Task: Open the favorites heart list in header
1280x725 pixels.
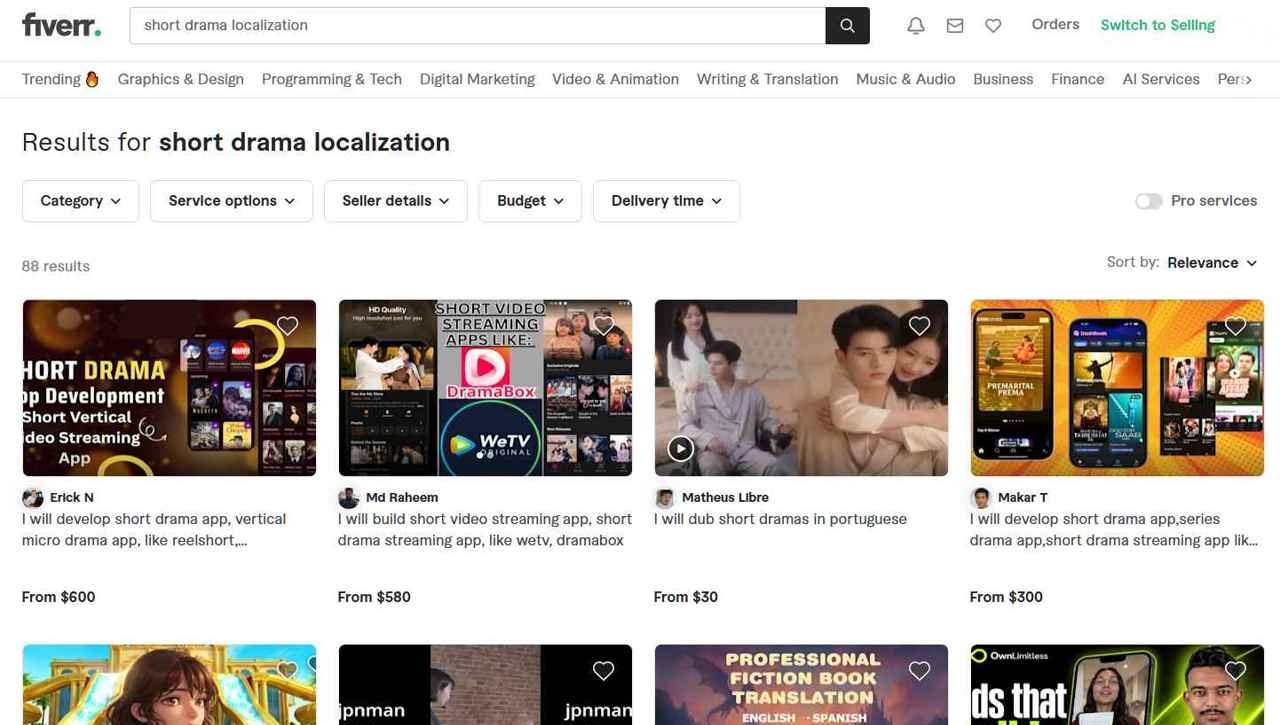Action: pyautogui.click(x=993, y=26)
